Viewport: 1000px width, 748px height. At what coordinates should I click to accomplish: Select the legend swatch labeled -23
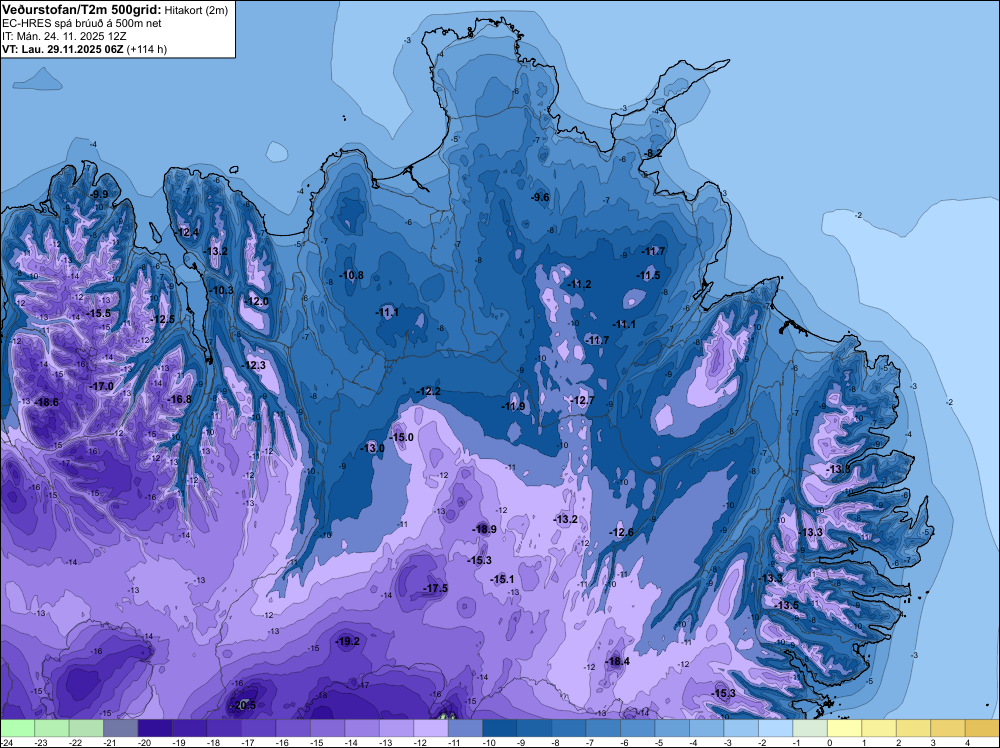pyautogui.click(x=52, y=729)
